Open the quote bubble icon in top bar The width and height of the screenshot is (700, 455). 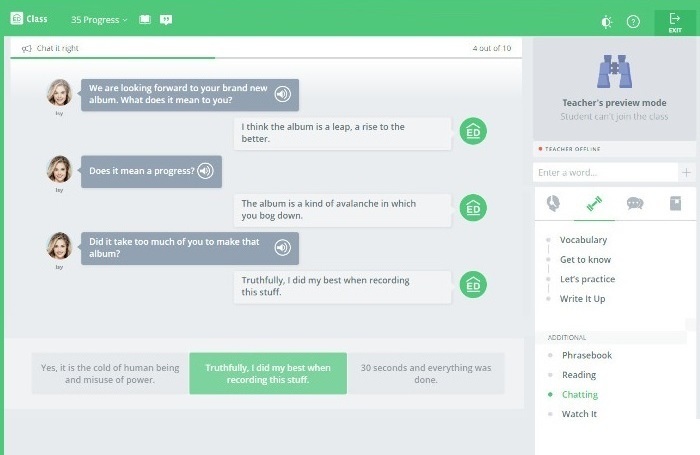pos(166,20)
